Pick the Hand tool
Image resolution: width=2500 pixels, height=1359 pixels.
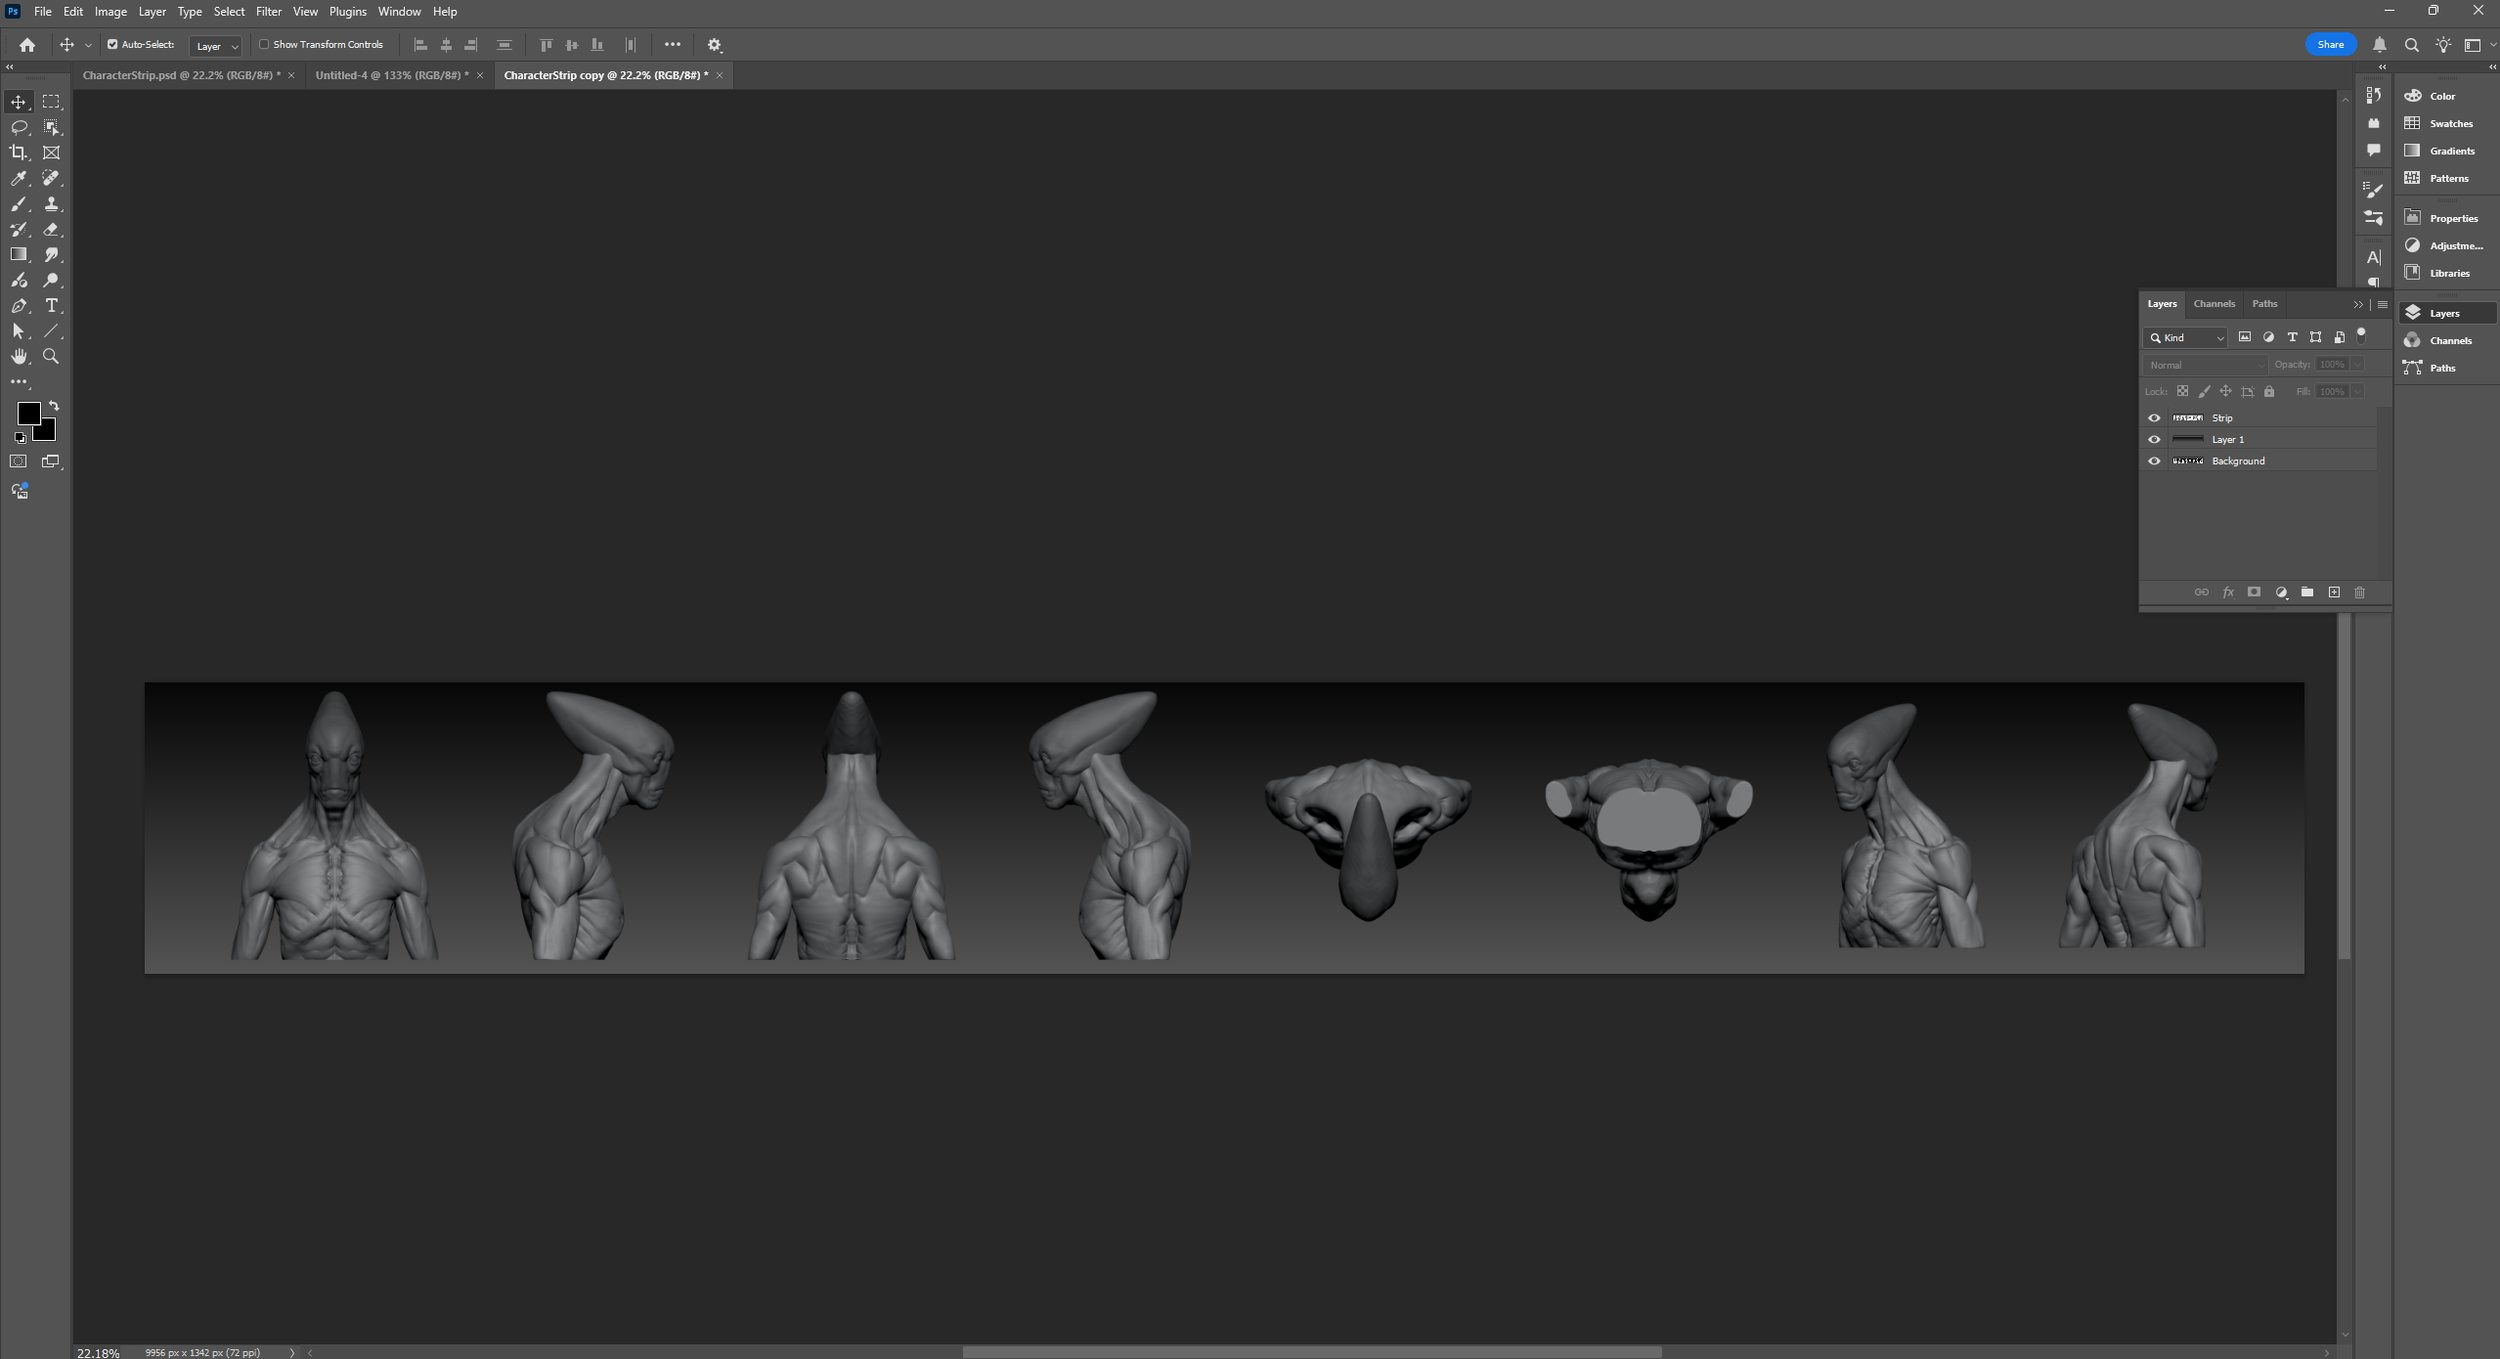18,357
